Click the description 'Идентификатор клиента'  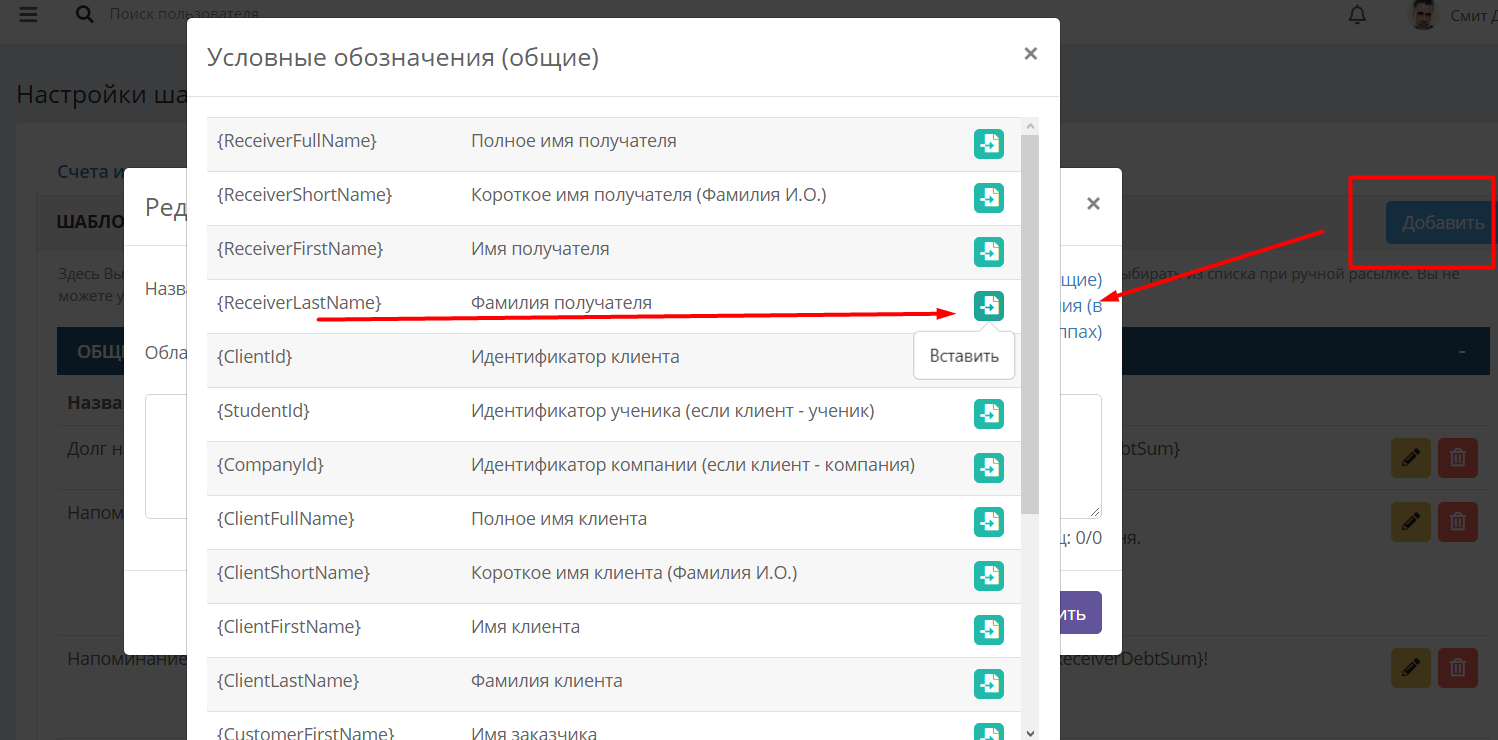point(575,356)
